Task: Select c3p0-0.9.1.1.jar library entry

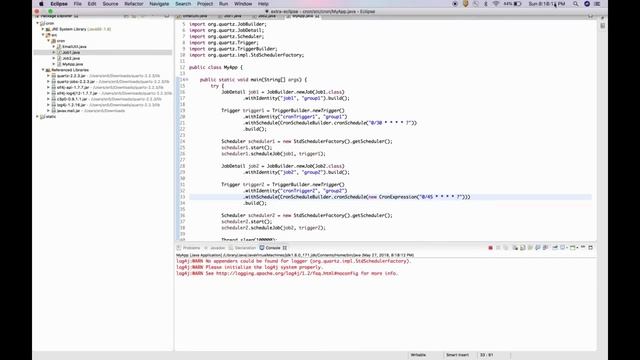Action: (72, 99)
